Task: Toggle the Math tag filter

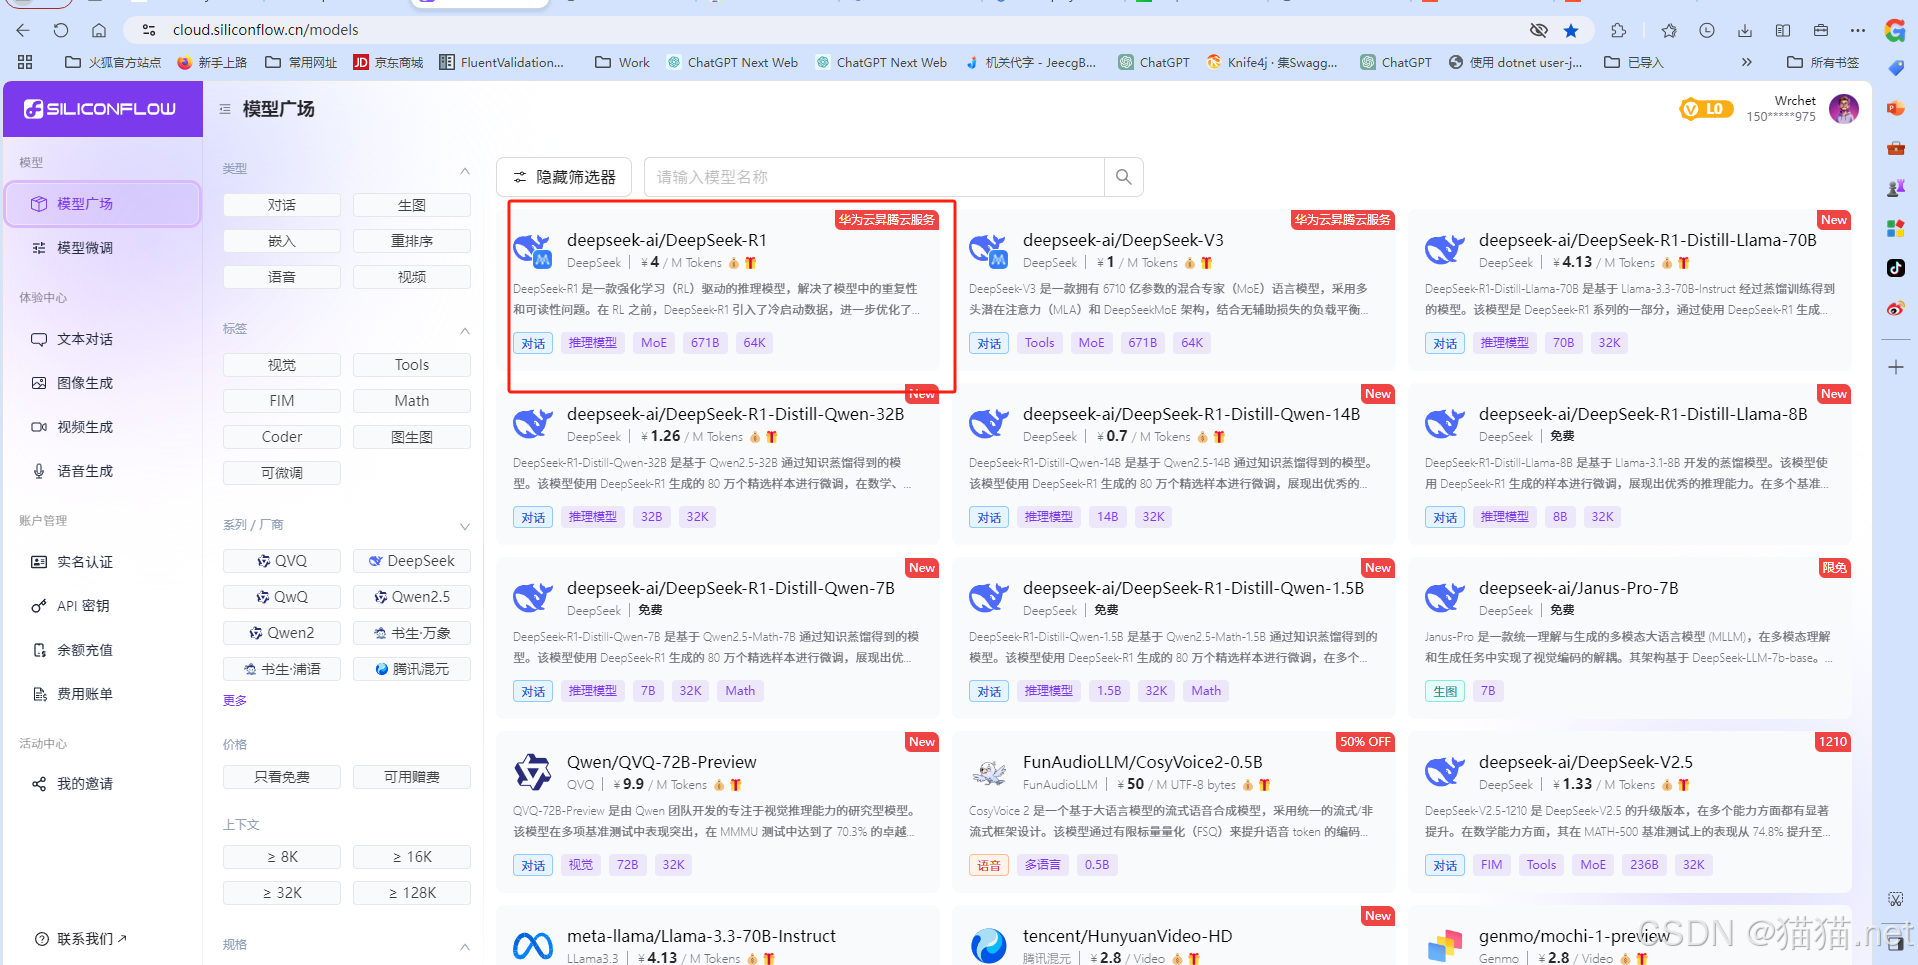Action: [x=412, y=401]
